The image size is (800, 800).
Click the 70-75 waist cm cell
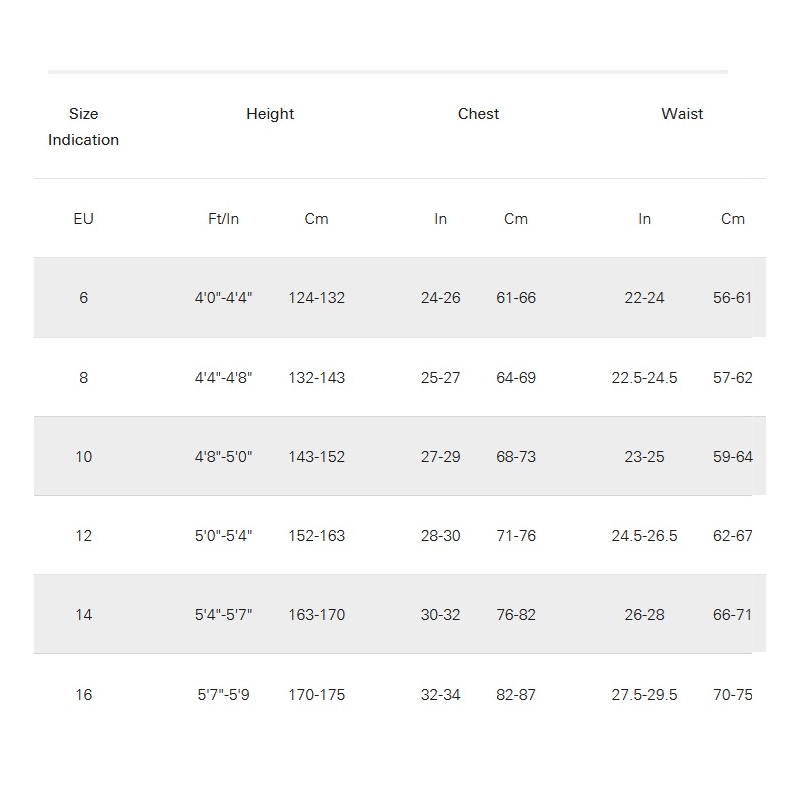coord(733,695)
